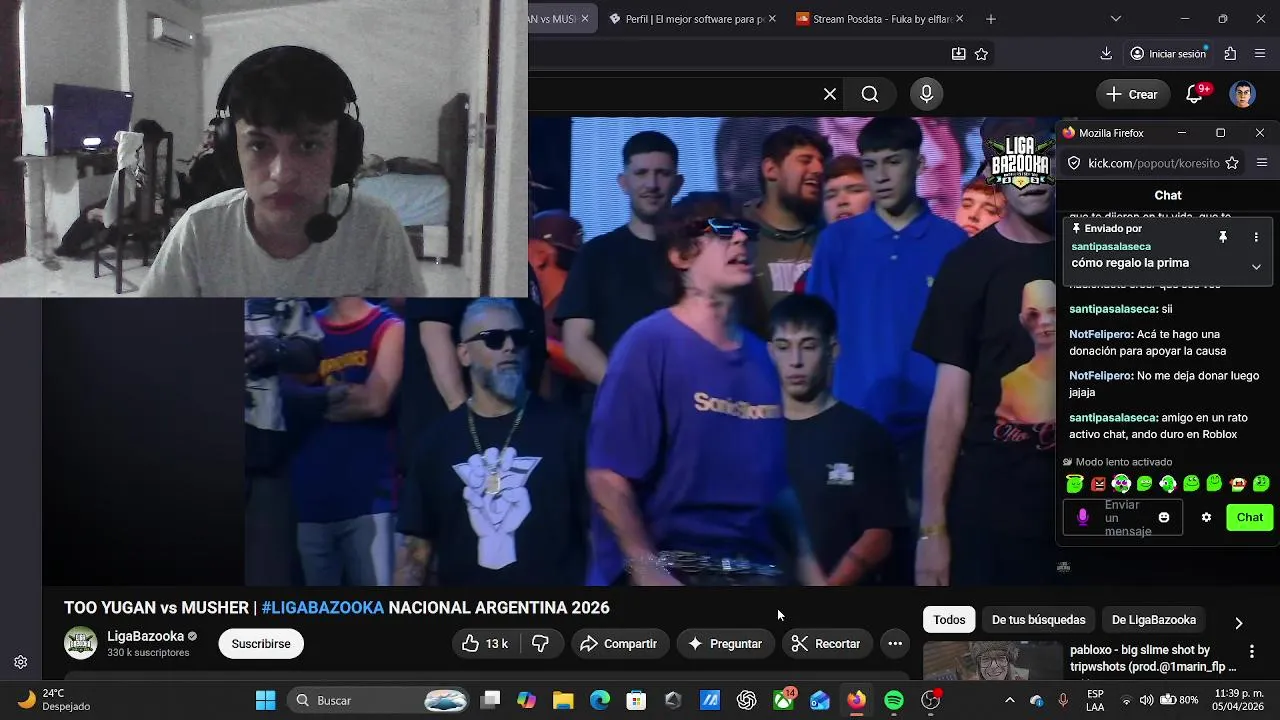Open File Explorer from the taskbar
The image size is (1280, 720).
pyautogui.click(x=563, y=700)
